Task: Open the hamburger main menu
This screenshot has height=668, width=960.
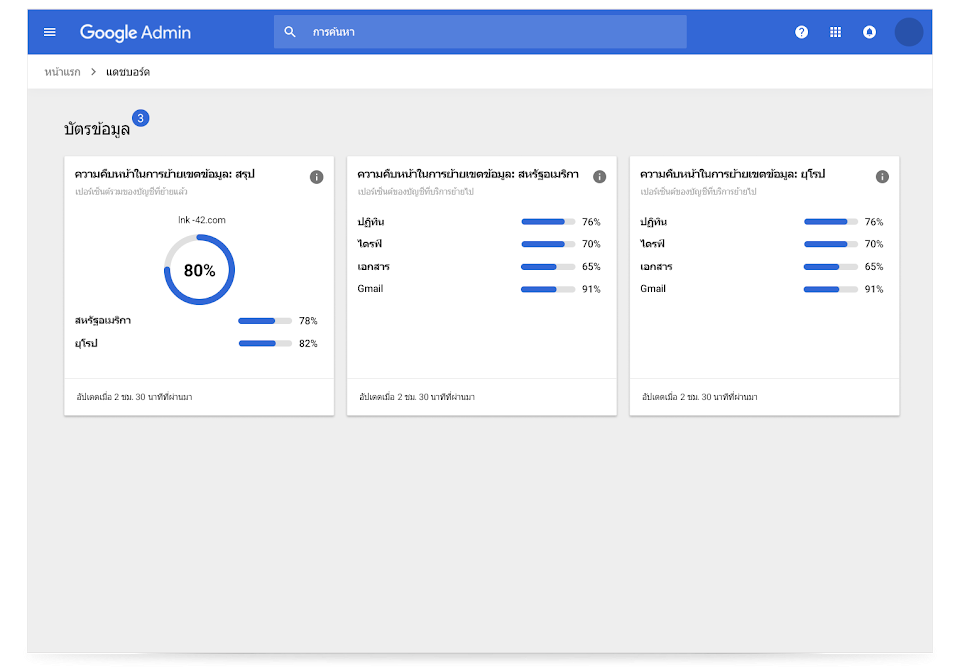Action: click(50, 32)
